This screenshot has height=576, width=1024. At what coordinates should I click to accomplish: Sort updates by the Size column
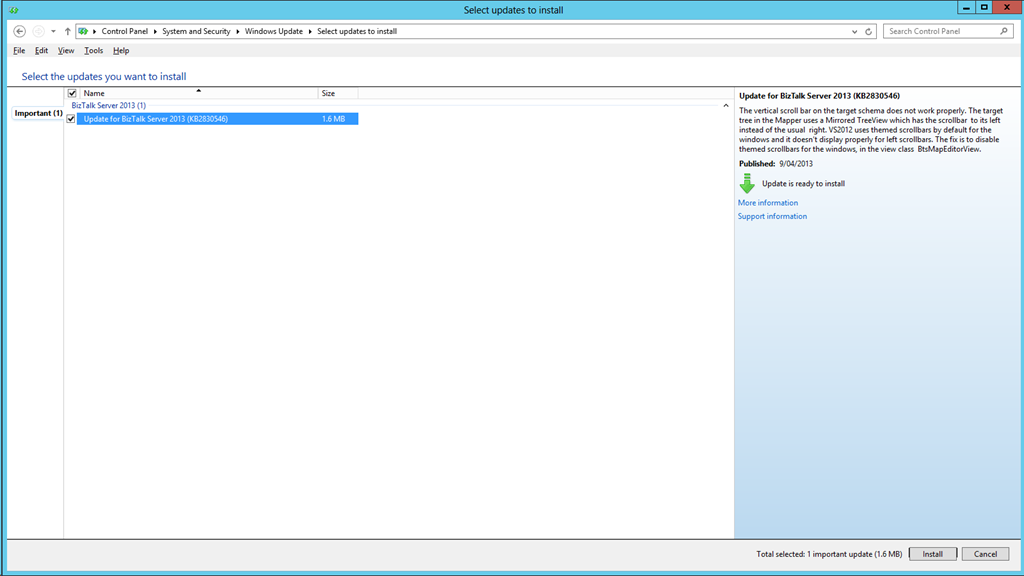point(338,93)
